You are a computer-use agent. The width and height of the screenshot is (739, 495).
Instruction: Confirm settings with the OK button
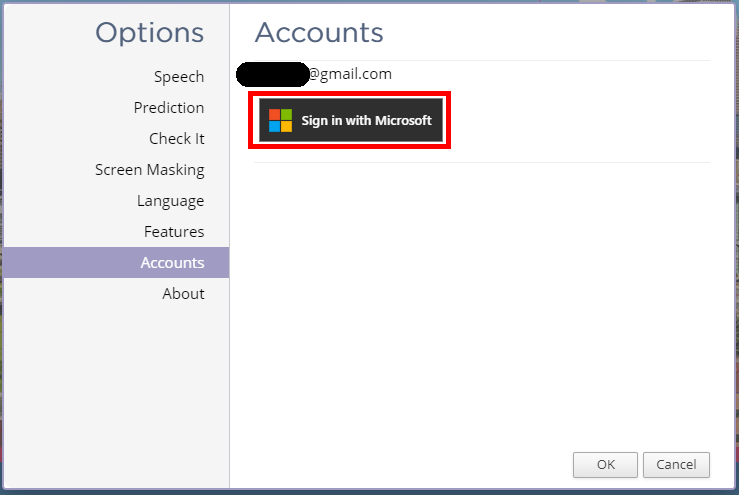605,465
